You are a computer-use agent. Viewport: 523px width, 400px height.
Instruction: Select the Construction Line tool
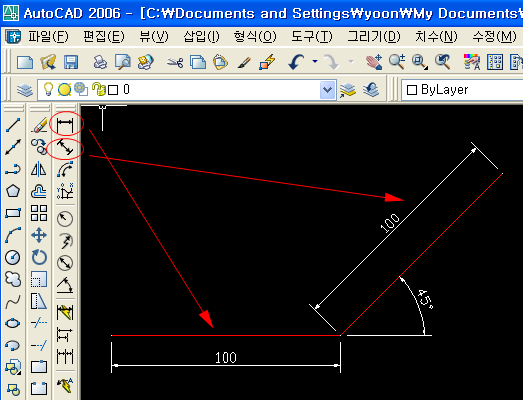point(13,147)
